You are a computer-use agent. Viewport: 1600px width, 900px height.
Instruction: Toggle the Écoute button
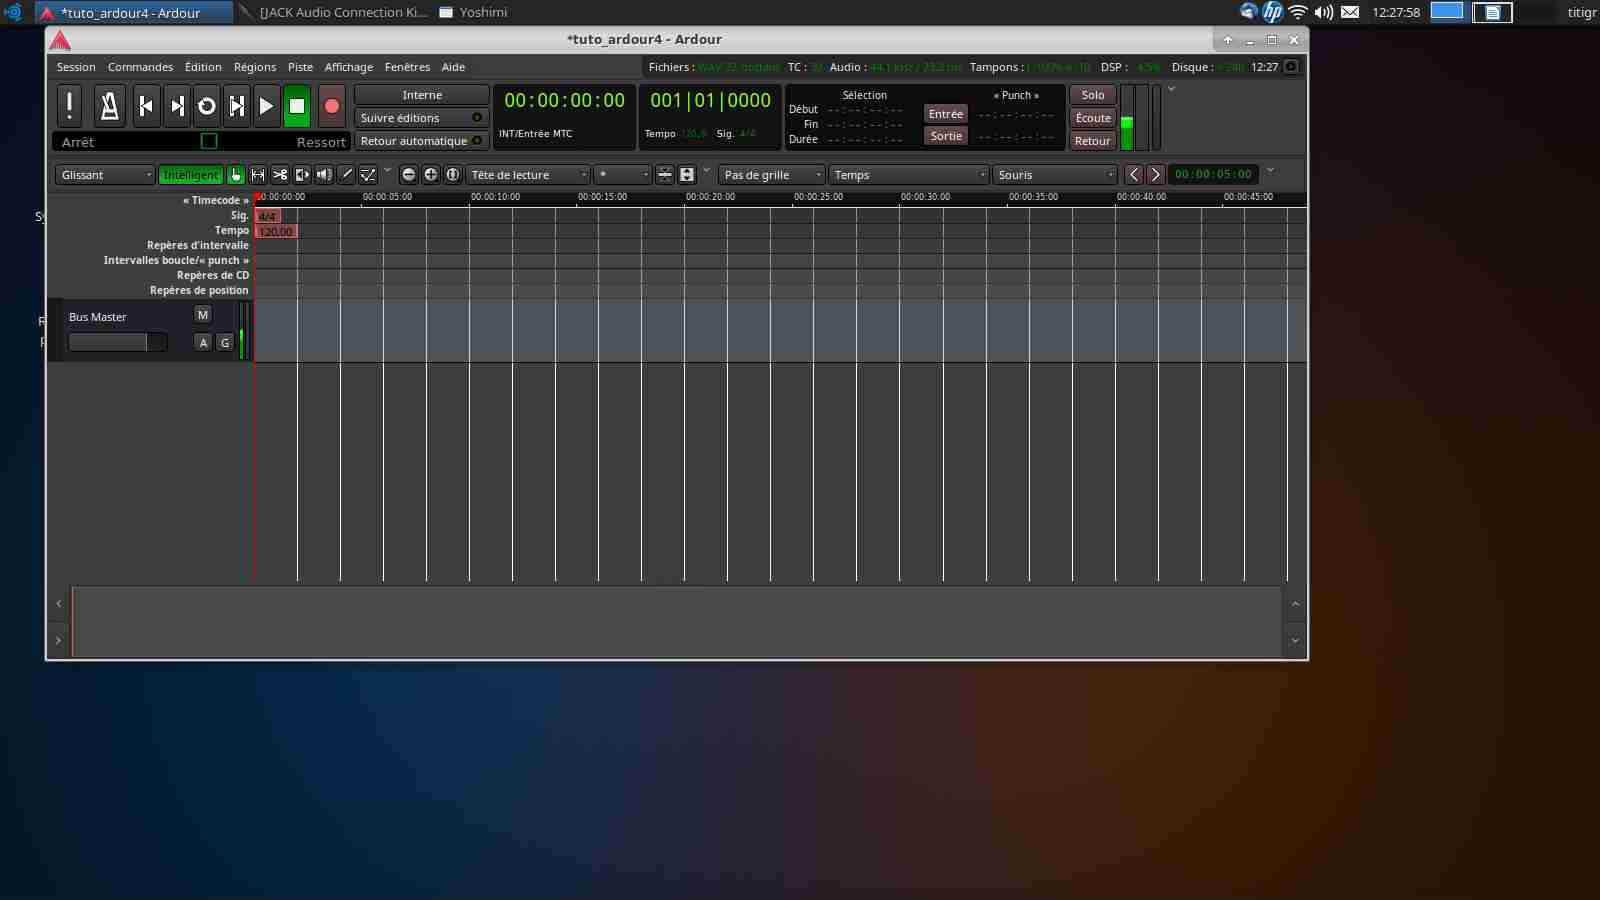click(x=1093, y=118)
